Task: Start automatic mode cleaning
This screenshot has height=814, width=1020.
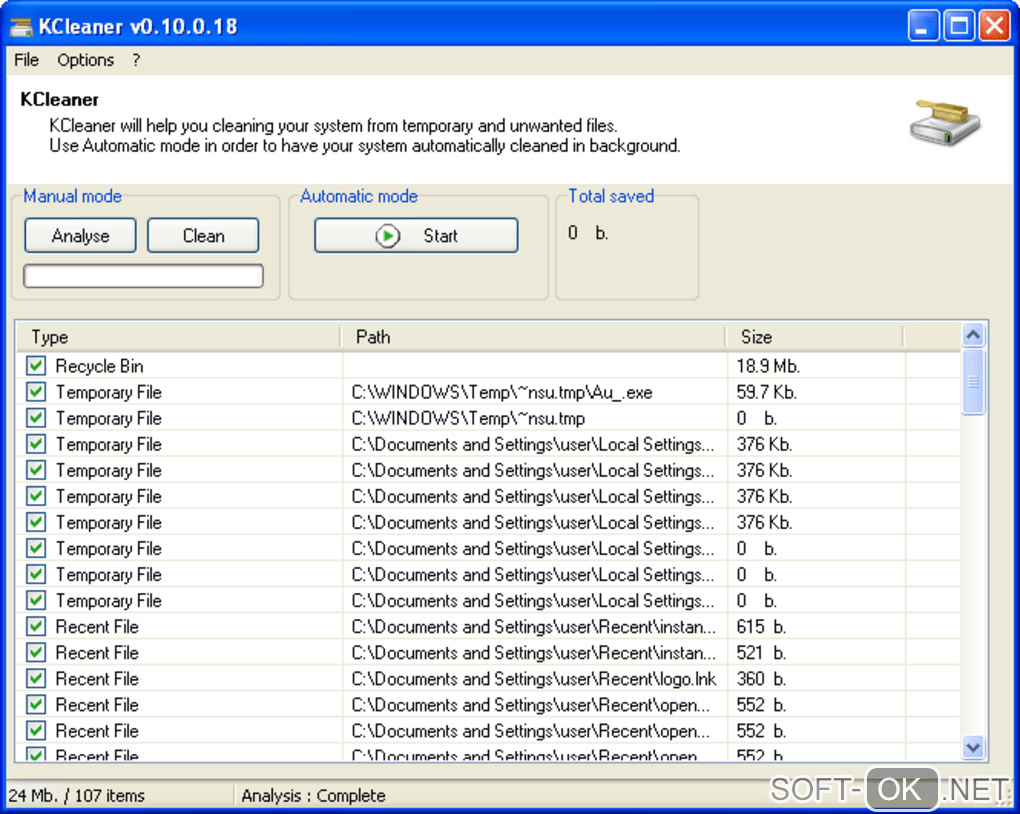Action: coord(416,236)
